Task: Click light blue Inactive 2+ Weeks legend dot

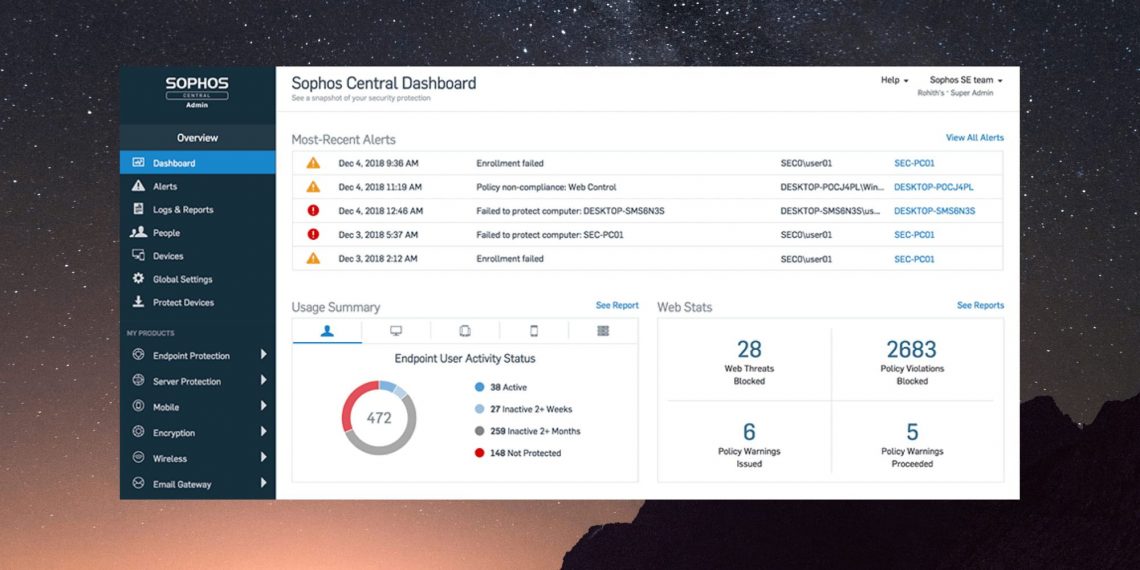Action: coord(479,409)
